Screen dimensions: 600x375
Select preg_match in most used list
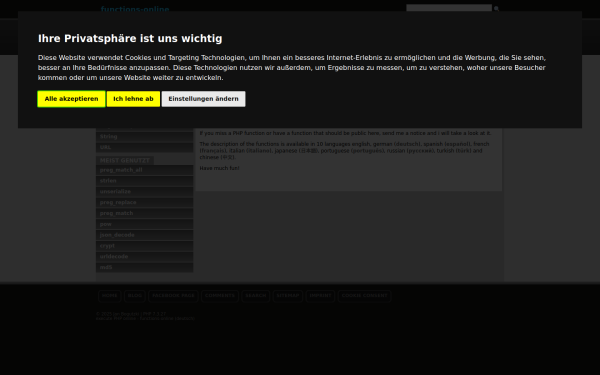click(144, 213)
